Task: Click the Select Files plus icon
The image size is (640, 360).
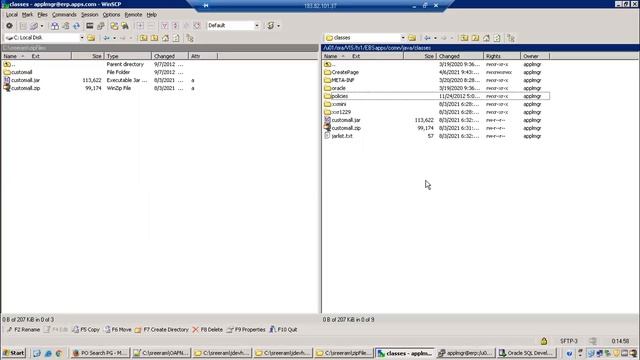Action: coord(140,26)
